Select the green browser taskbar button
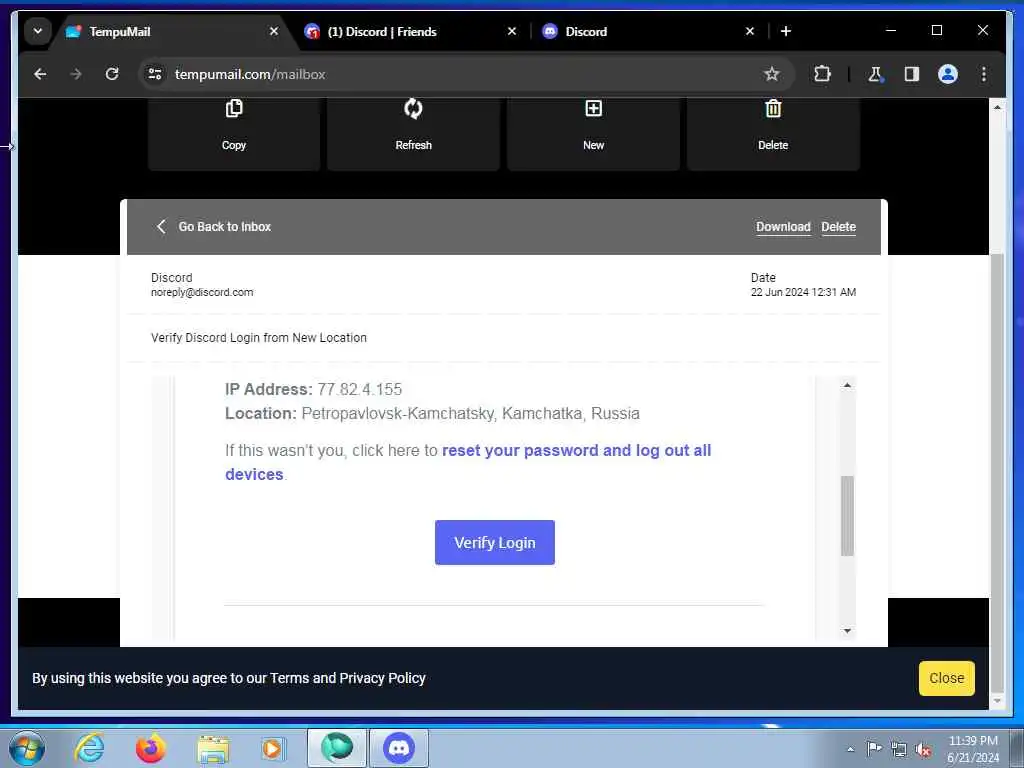The image size is (1024, 768). (336, 748)
